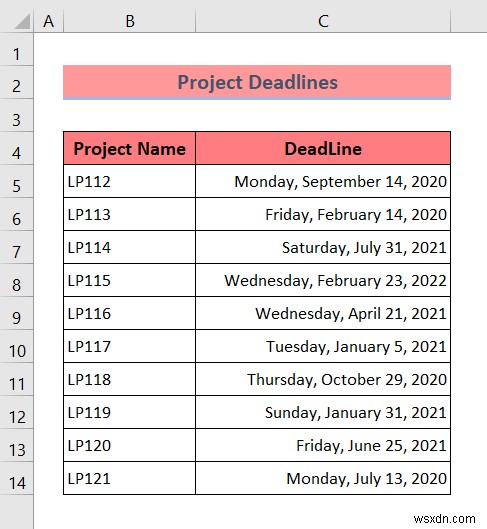
Task: Select cell with Friday, February 14, 2020
Action: coord(323,215)
